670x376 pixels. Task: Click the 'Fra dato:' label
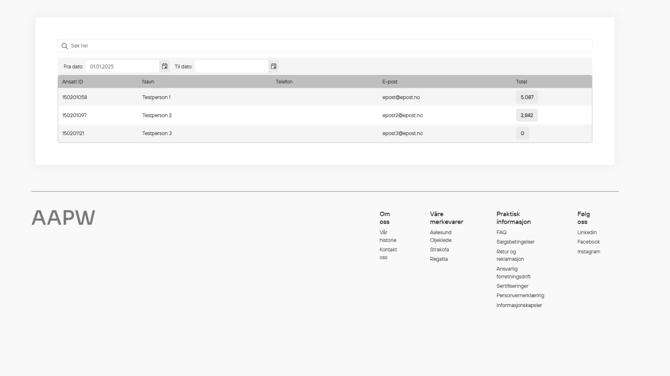(x=73, y=67)
